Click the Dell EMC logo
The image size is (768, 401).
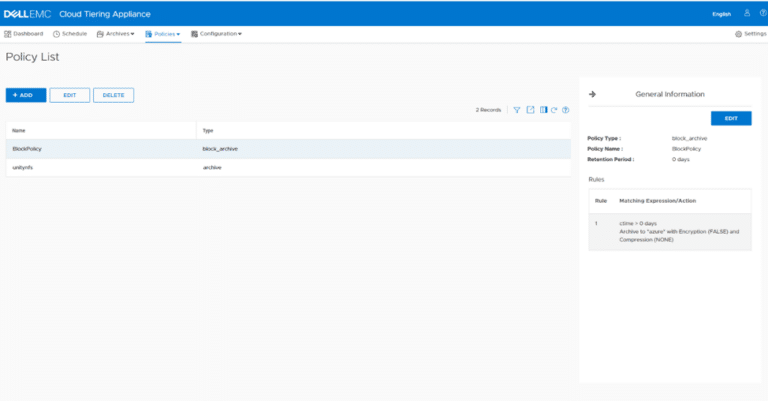coord(27,14)
